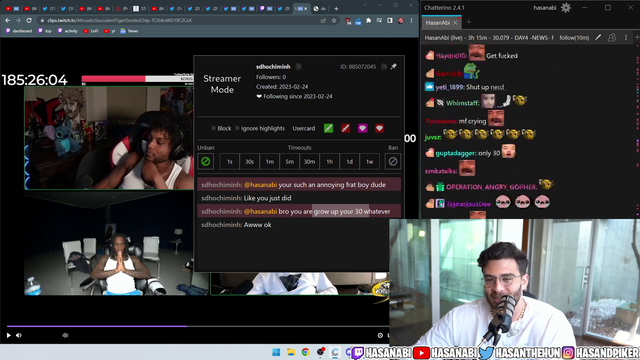Image resolution: width=640 pixels, height=360 pixels.
Task: Click the green sword mod icon
Action: [x=328, y=128]
